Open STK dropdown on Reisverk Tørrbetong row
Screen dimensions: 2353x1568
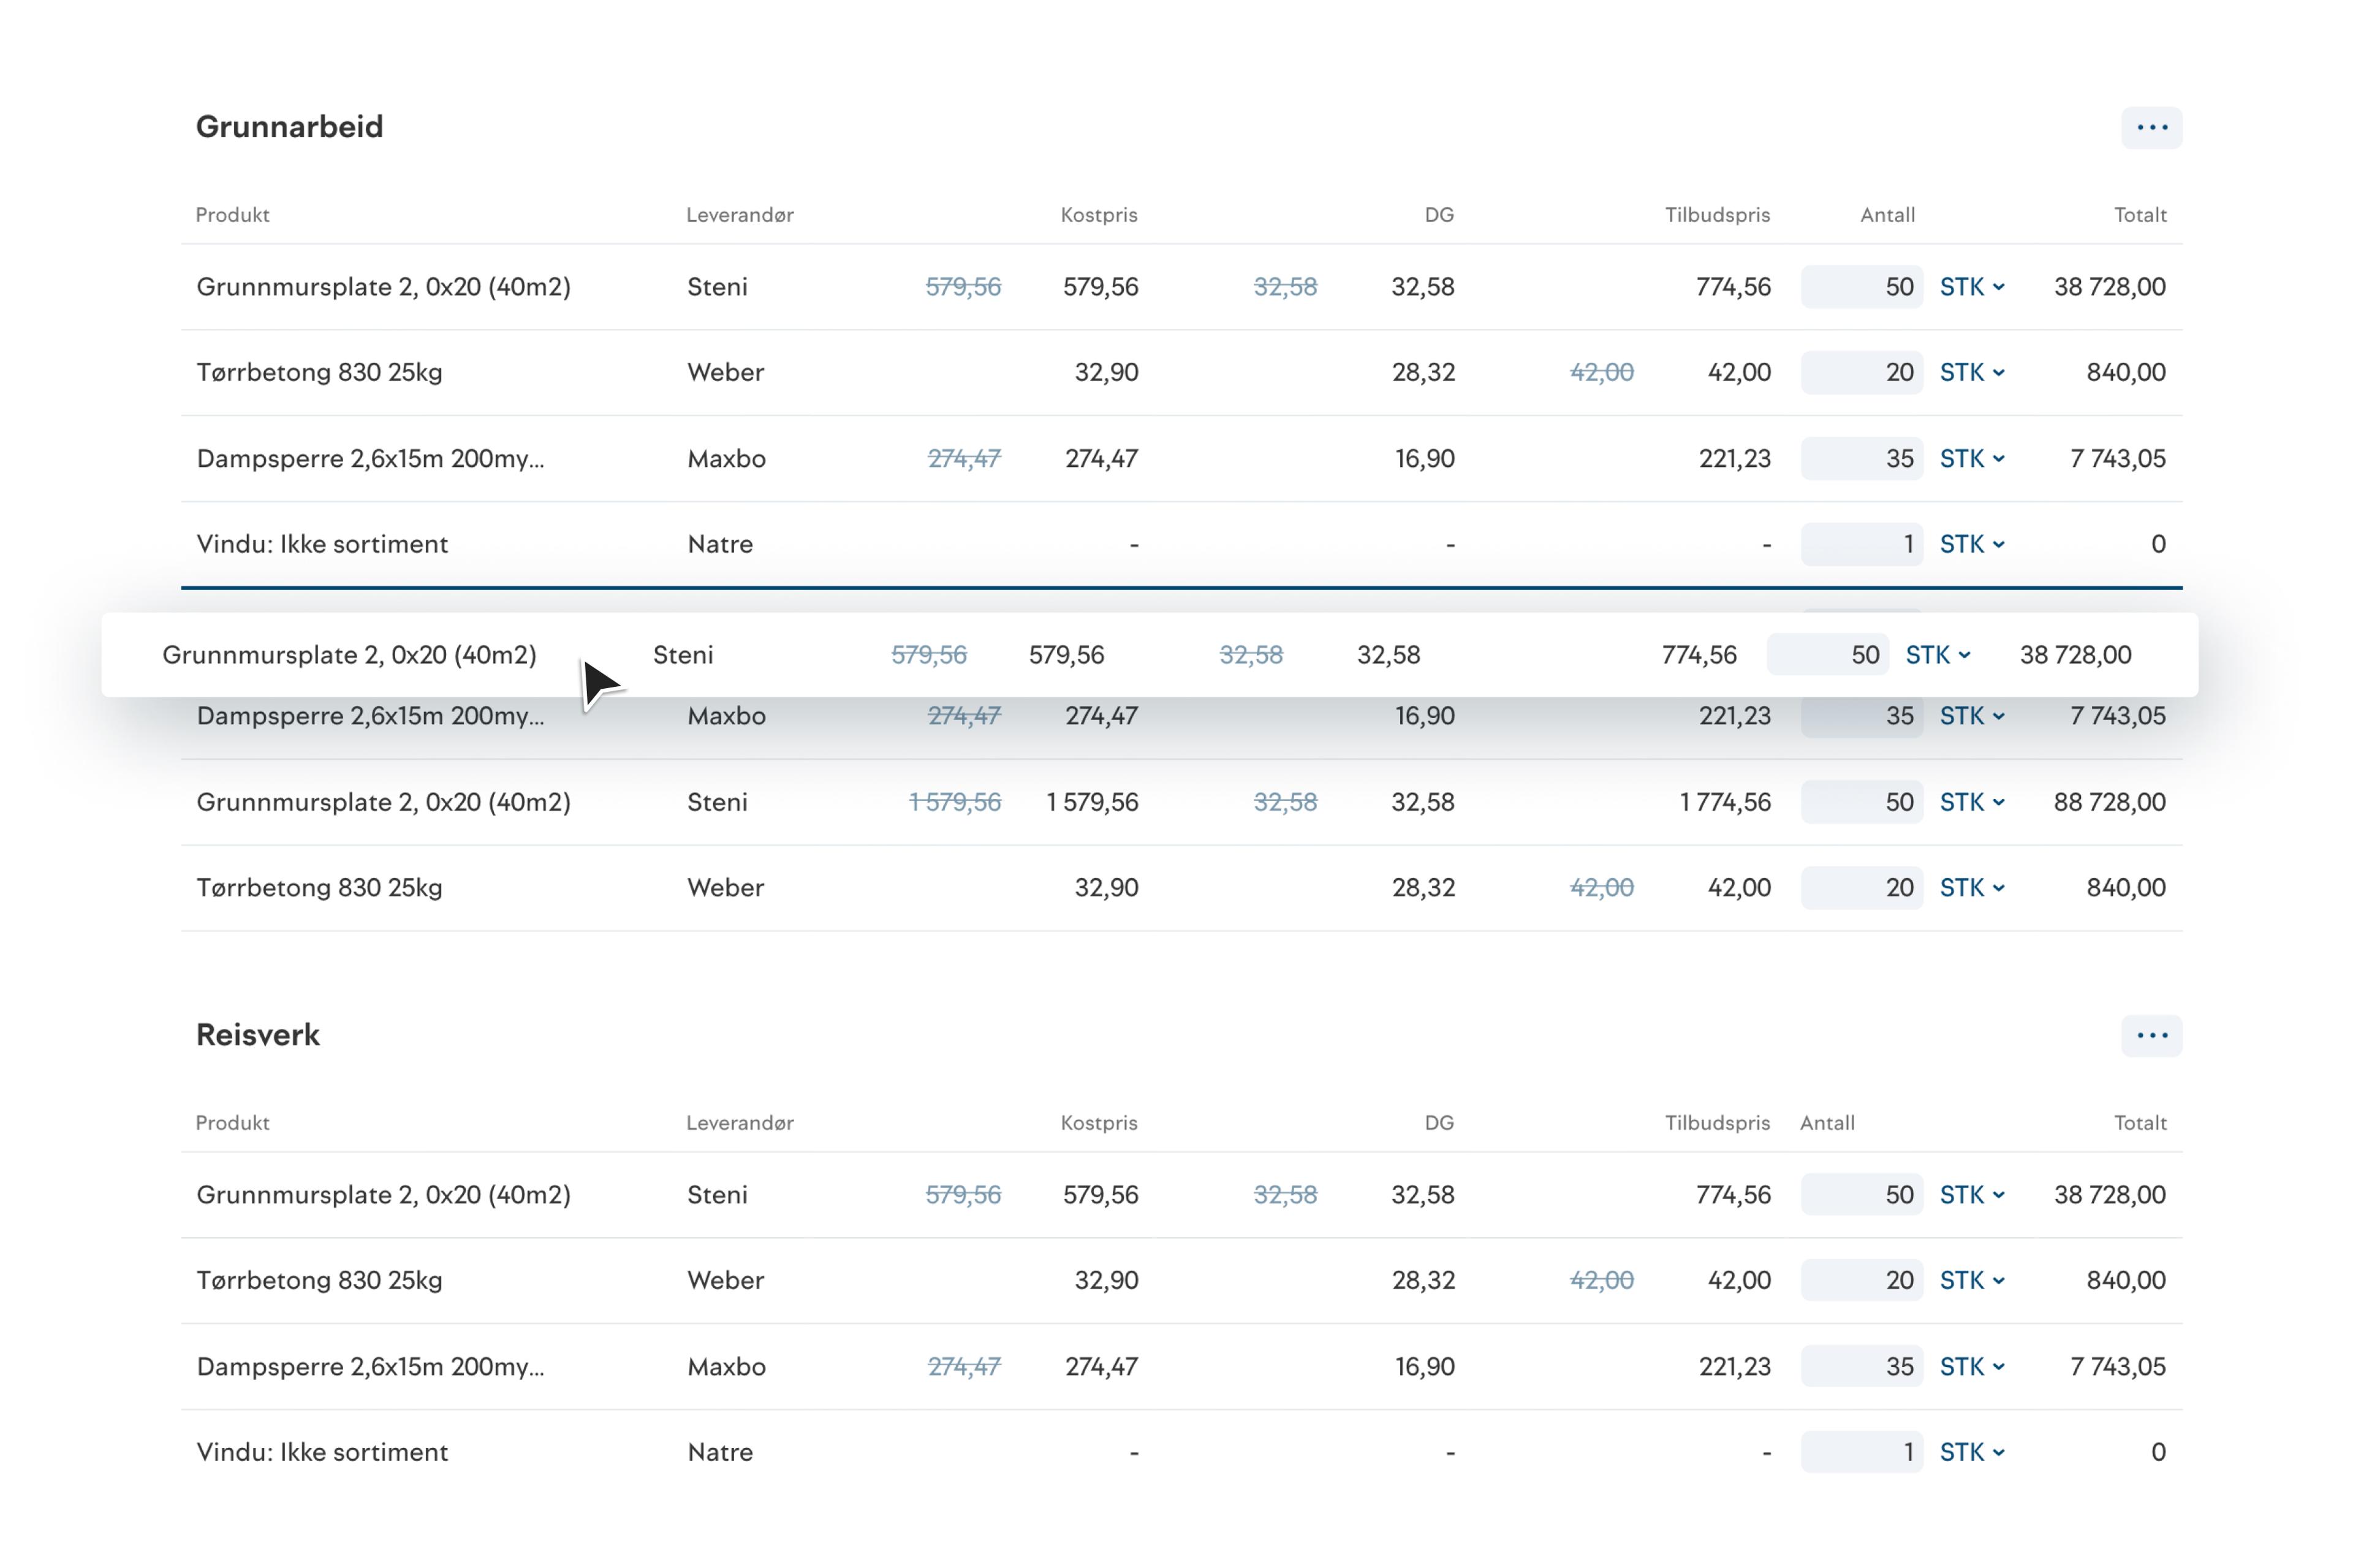[x=1971, y=1280]
